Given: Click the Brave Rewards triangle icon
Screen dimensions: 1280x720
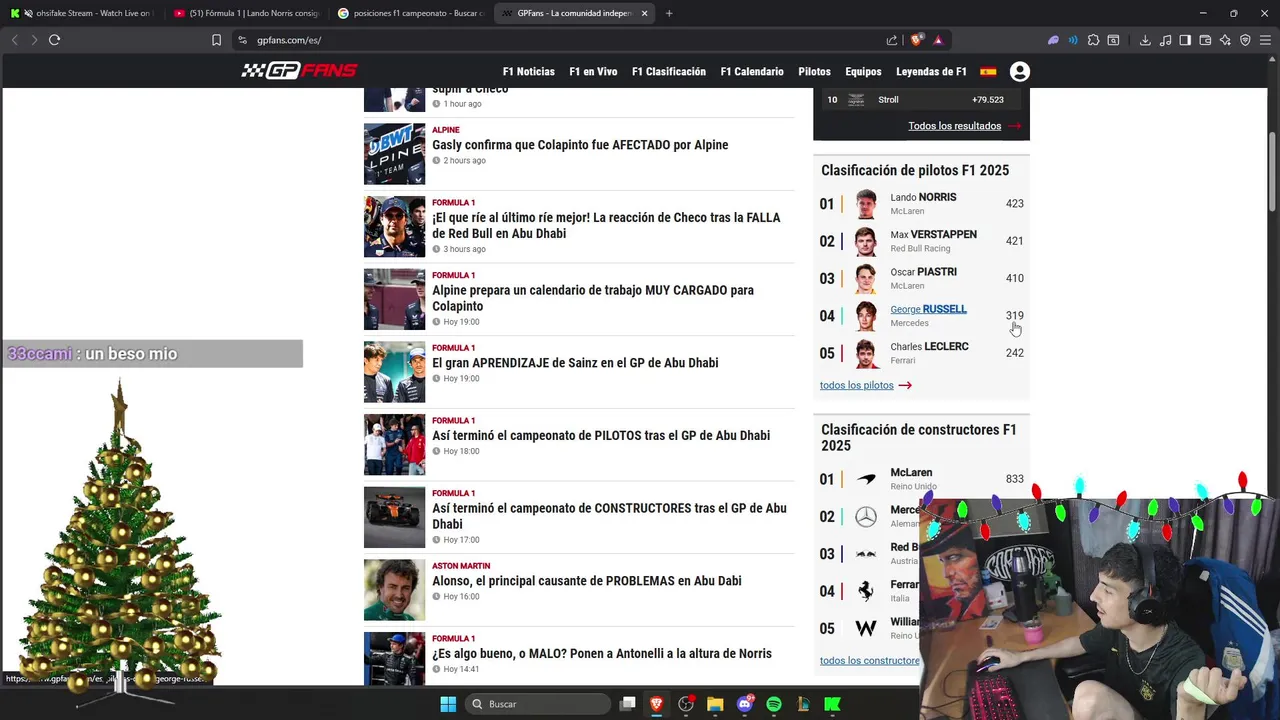Looking at the screenshot, I should (x=938, y=40).
